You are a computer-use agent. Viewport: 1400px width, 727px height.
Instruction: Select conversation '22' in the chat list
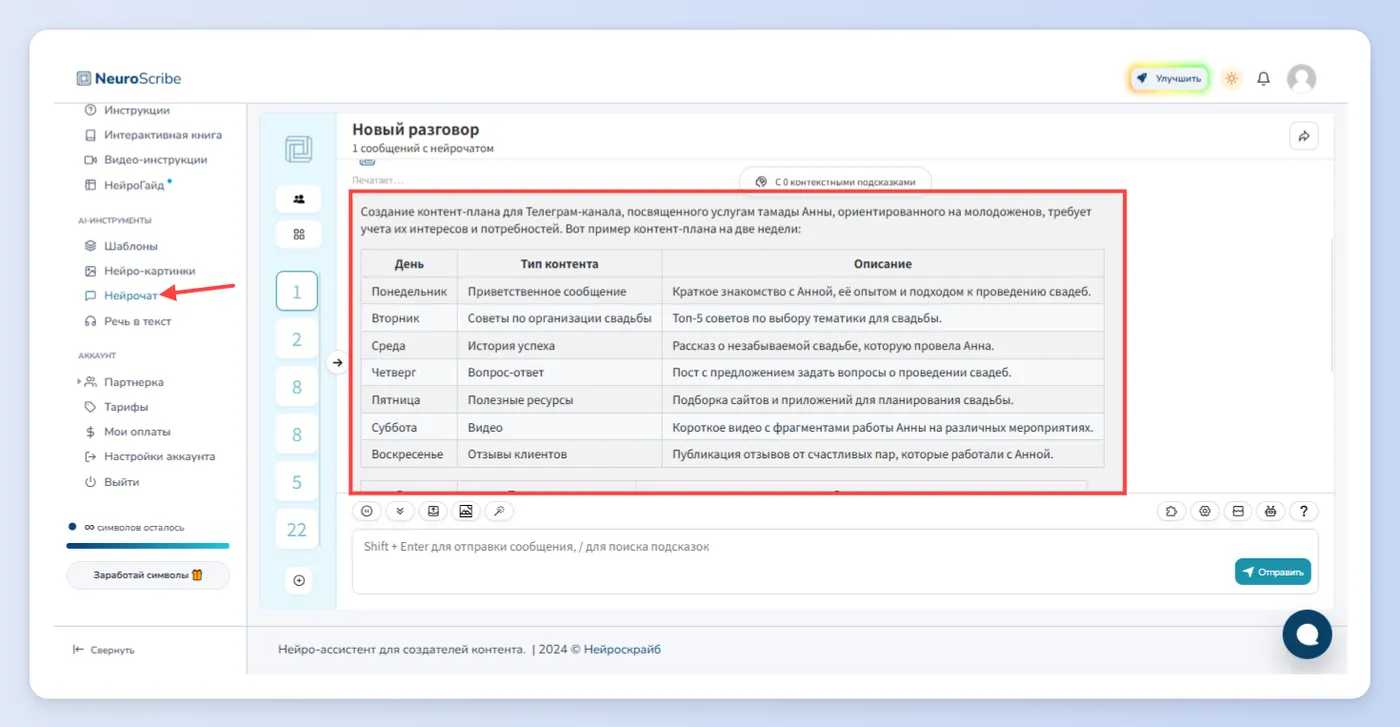pos(297,530)
